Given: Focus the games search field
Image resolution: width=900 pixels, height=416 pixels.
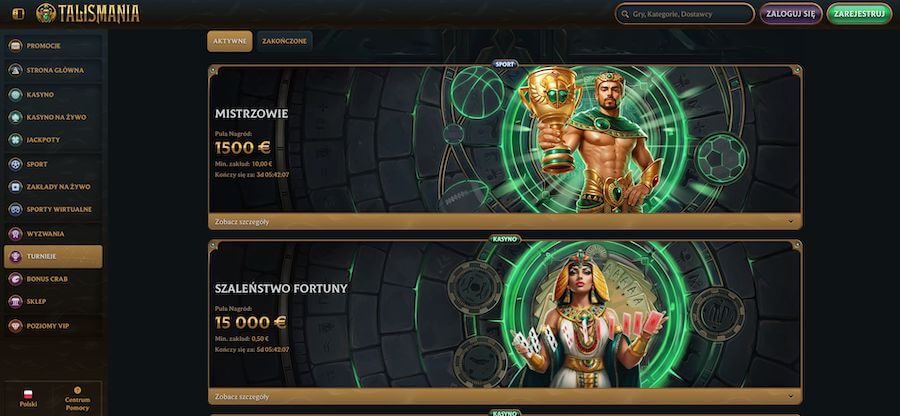Looking at the screenshot, I should pos(685,14).
